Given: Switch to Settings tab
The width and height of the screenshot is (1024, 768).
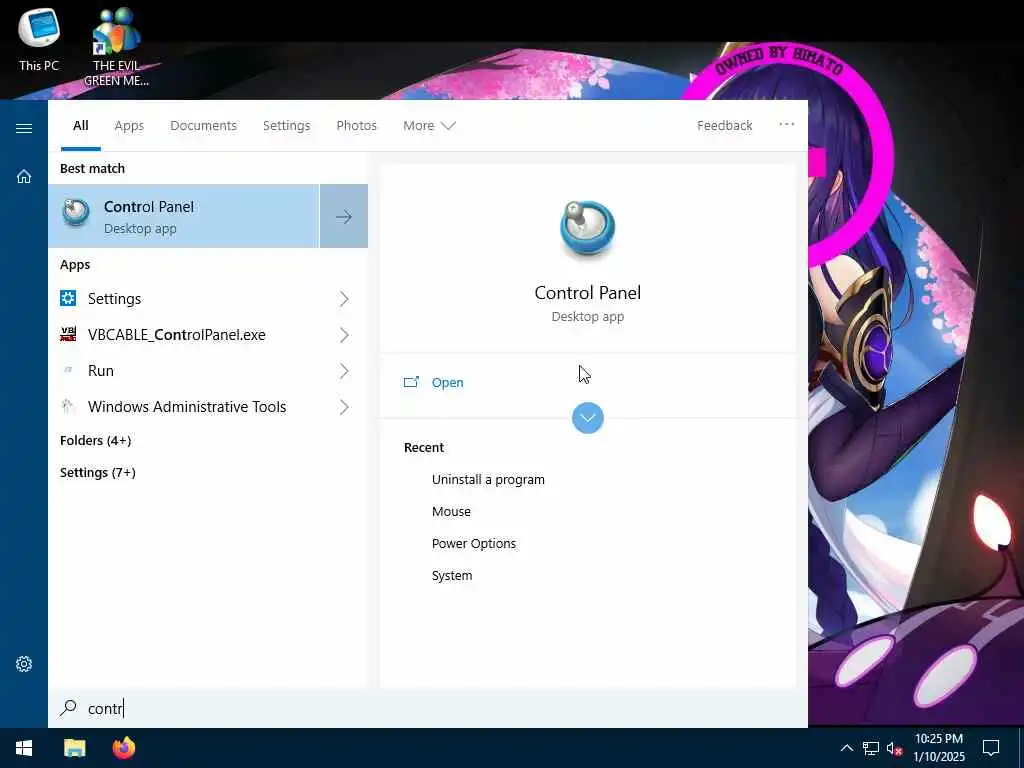Looking at the screenshot, I should tap(286, 125).
